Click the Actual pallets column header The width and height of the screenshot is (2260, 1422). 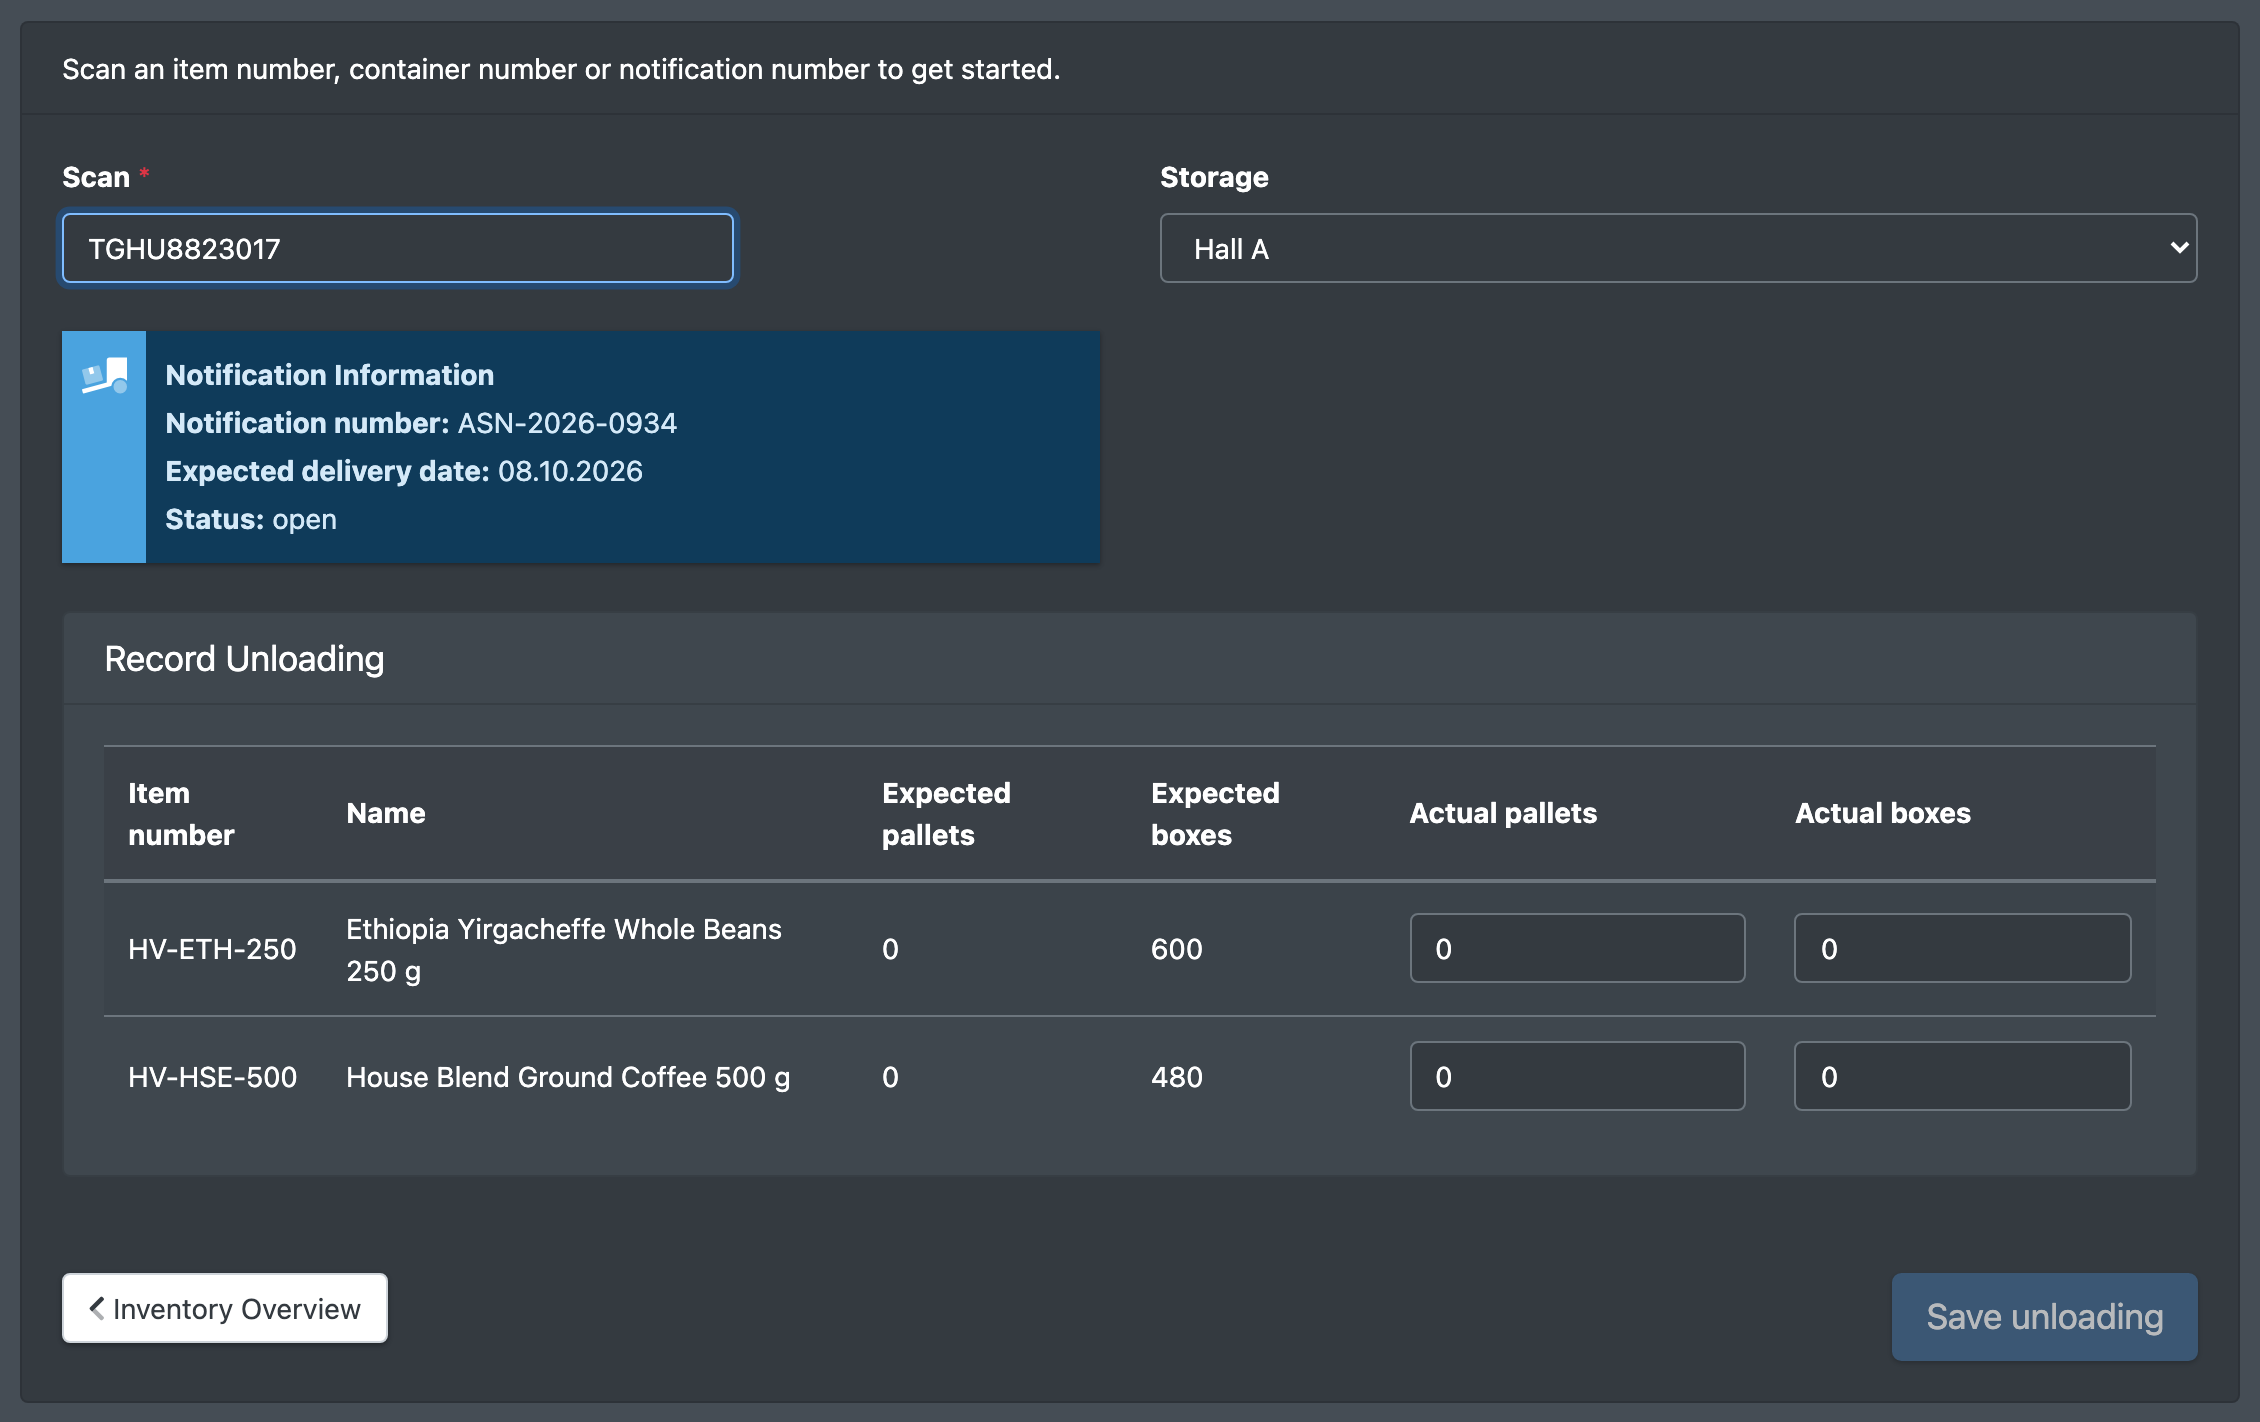[x=1503, y=813]
